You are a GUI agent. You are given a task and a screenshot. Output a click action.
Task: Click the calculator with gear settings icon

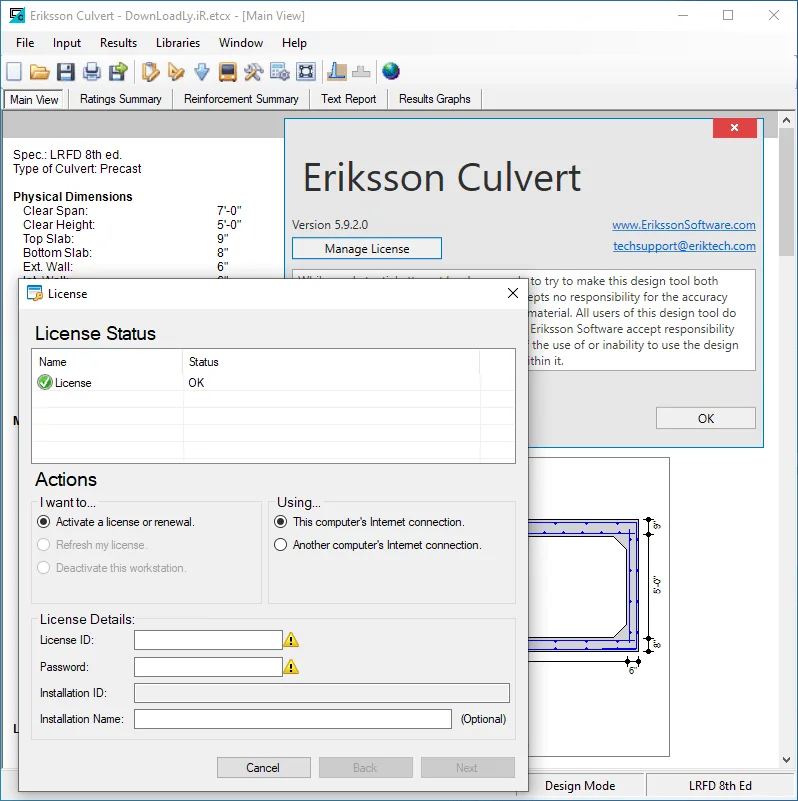pos(280,72)
